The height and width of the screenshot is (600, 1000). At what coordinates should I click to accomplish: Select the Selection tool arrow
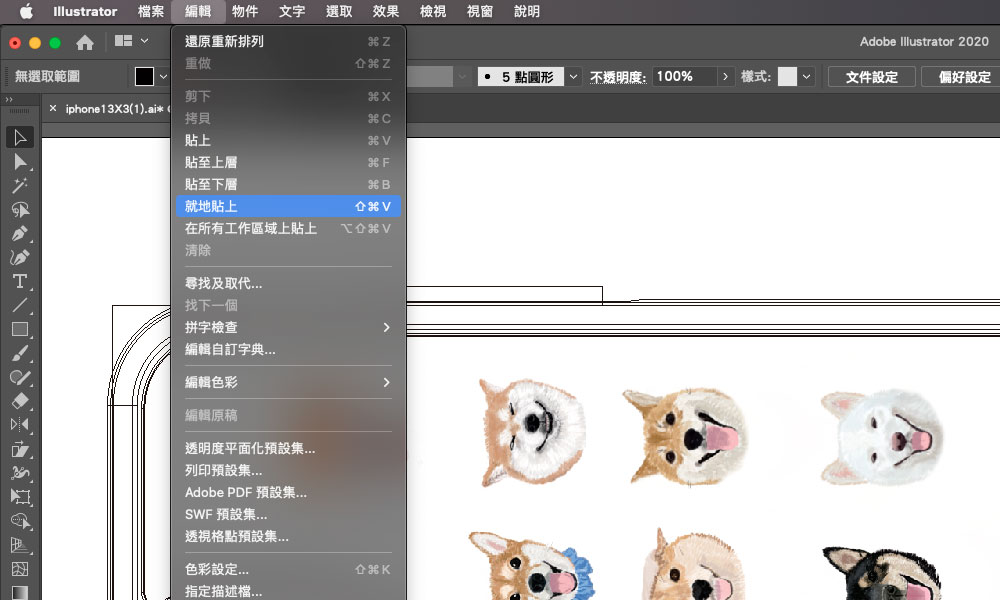(x=20, y=137)
